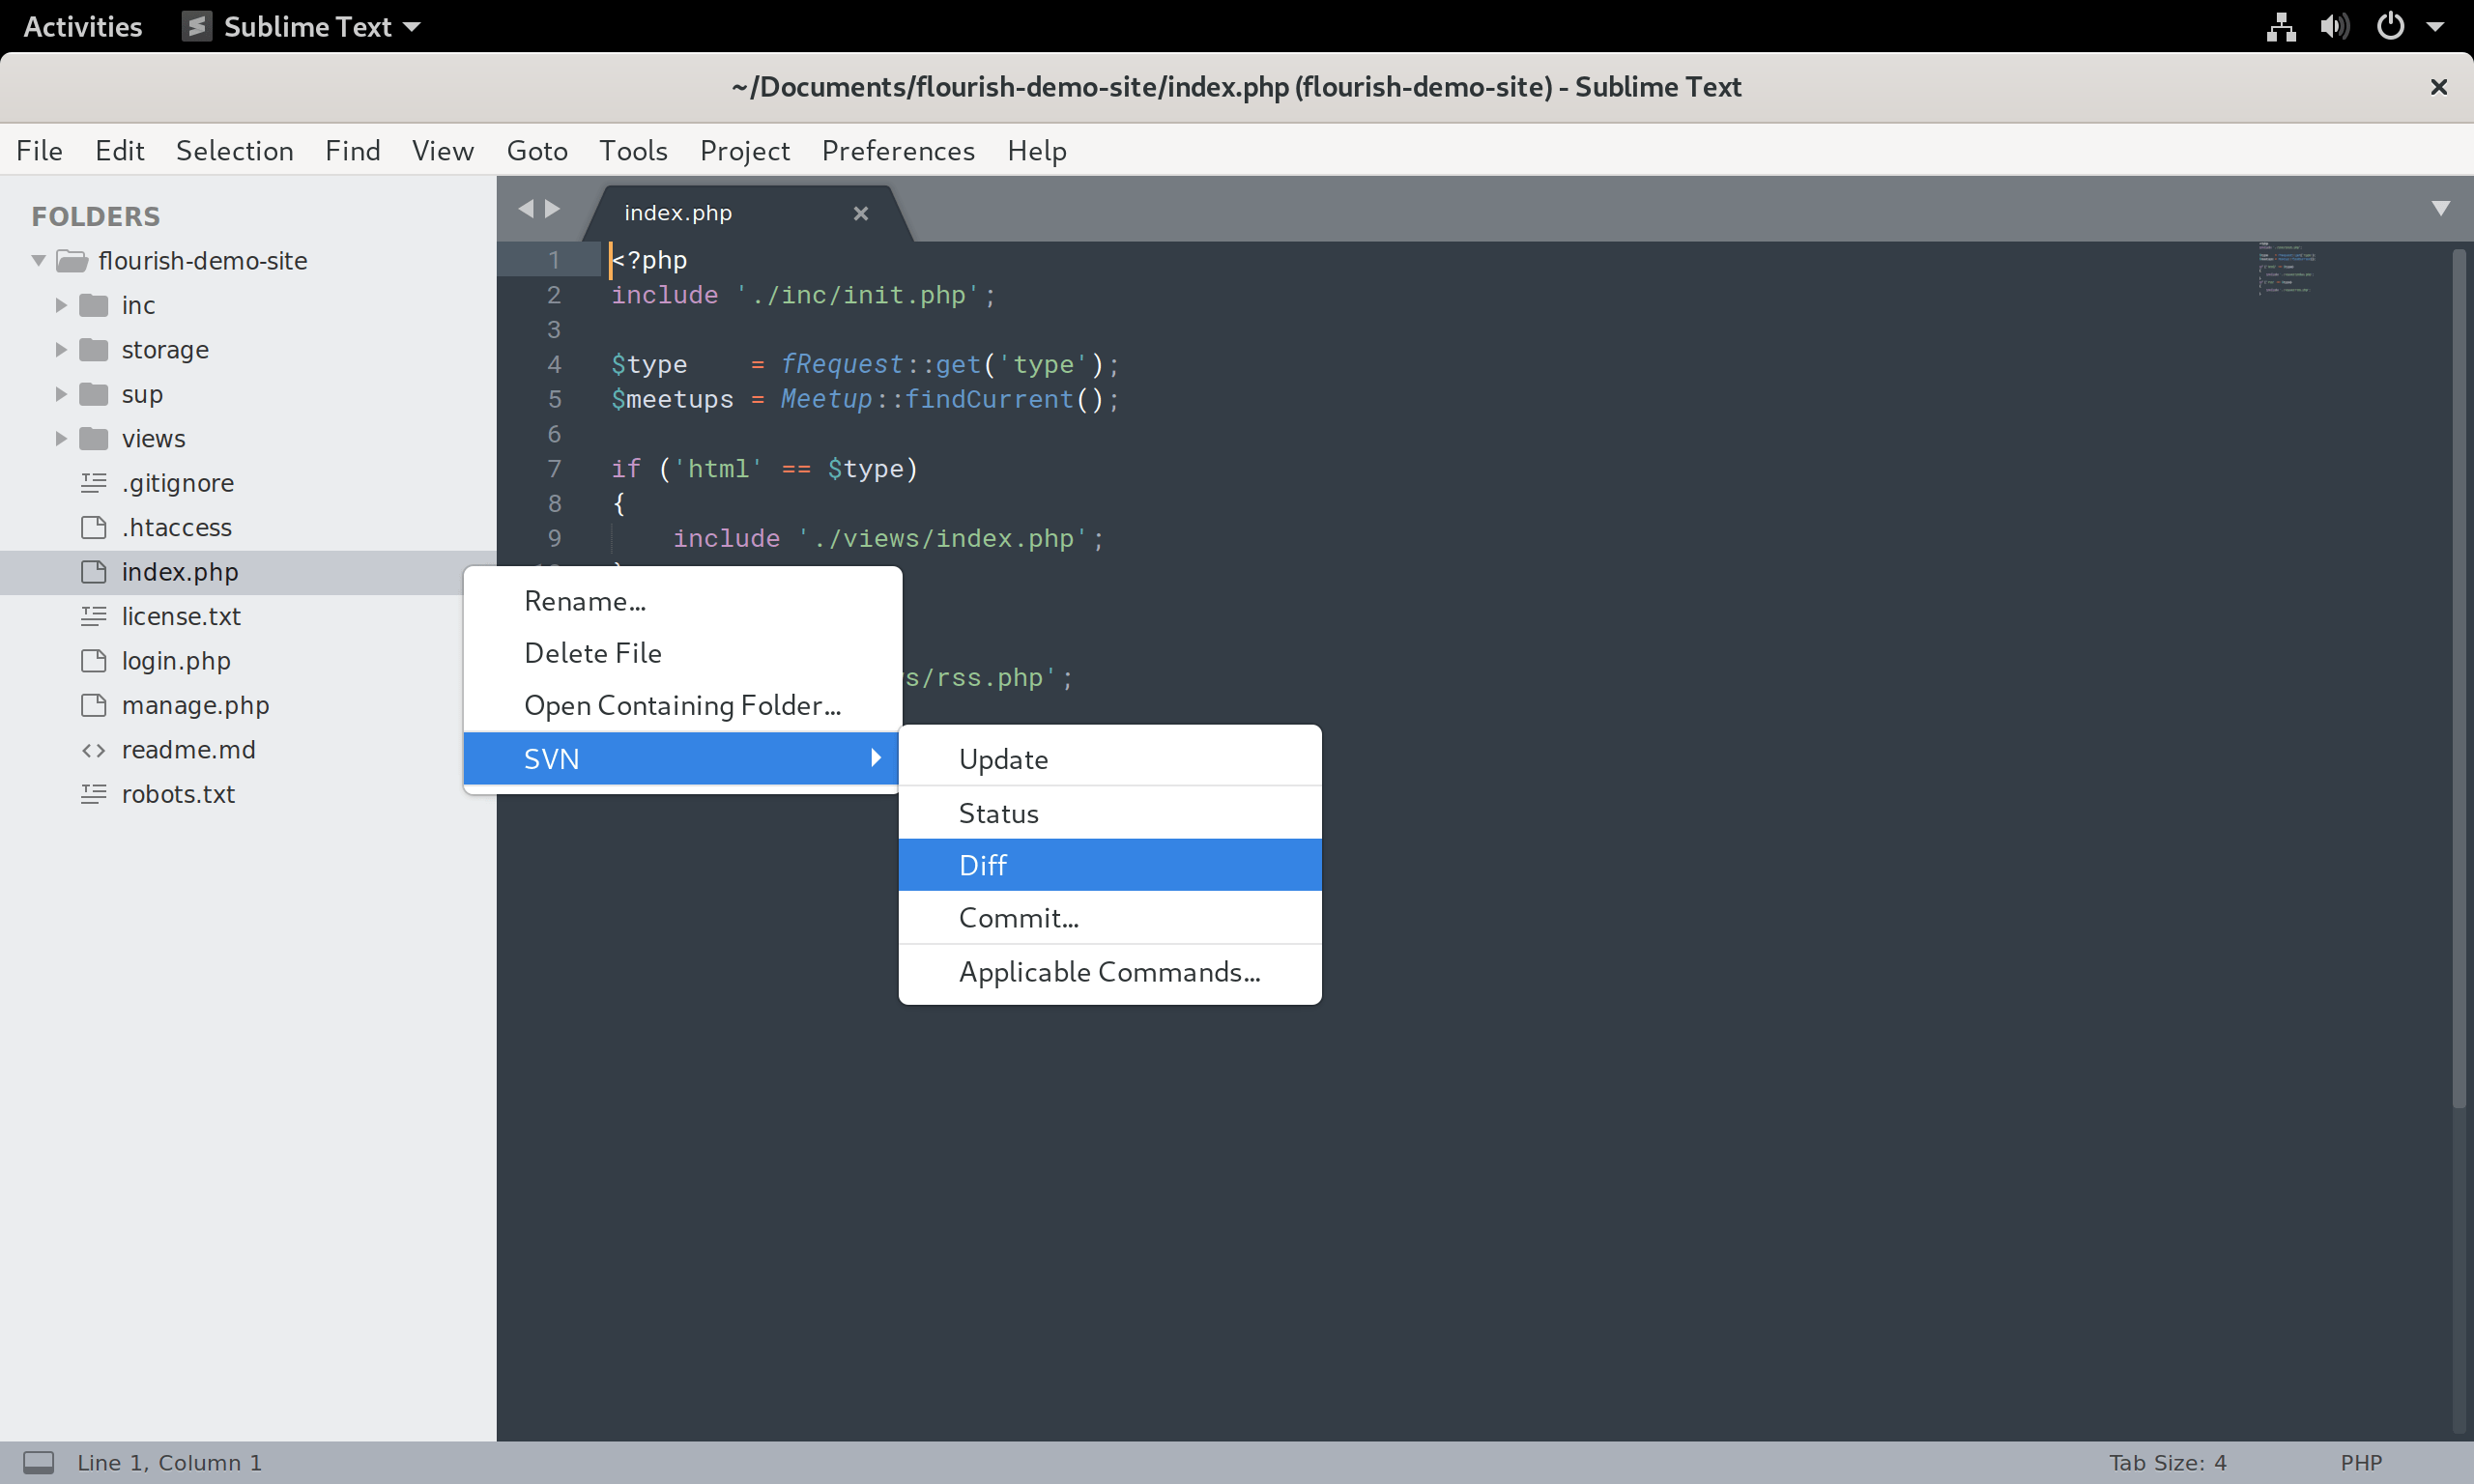The image size is (2474, 1484).
Task: Click the Line 1, Column 1 status text
Action: coord(169,1462)
